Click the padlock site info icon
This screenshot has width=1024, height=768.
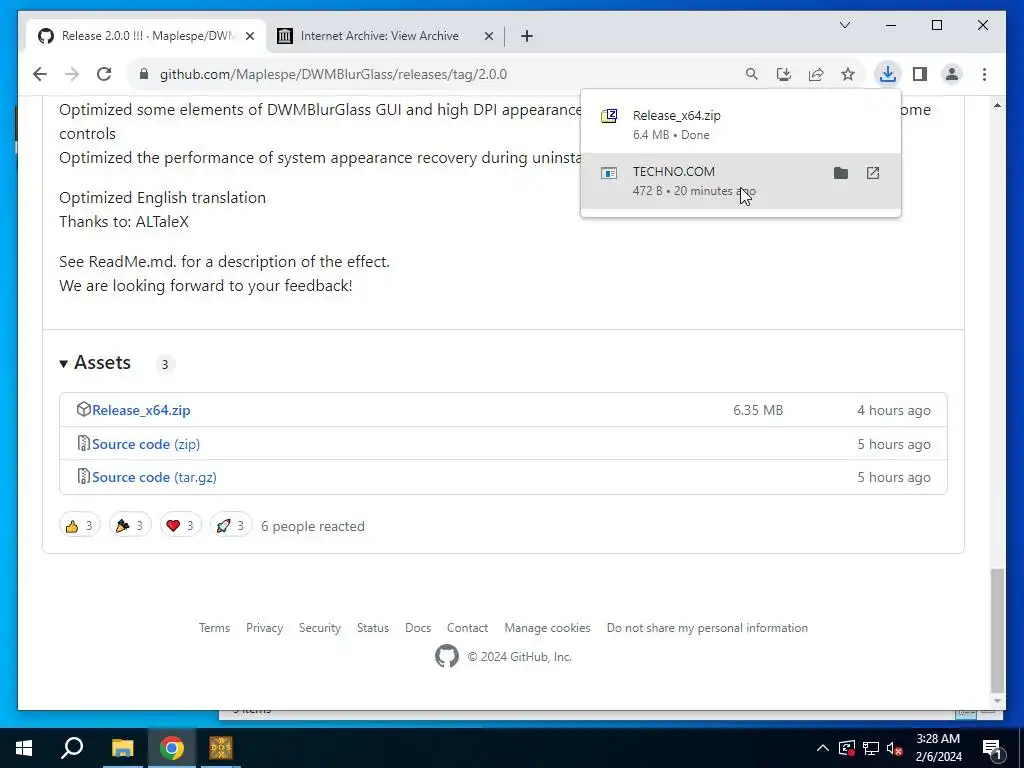tap(144, 74)
